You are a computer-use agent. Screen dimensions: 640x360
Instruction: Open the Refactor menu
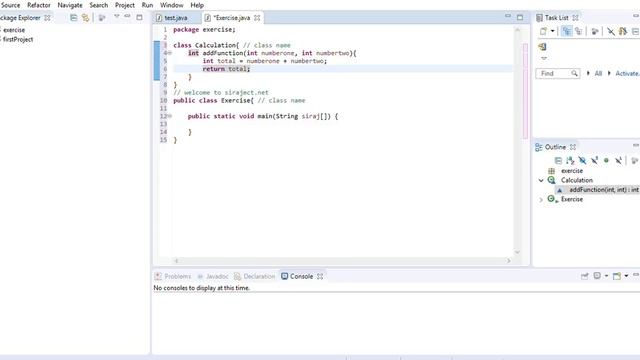pyautogui.click(x=39, y=5)
